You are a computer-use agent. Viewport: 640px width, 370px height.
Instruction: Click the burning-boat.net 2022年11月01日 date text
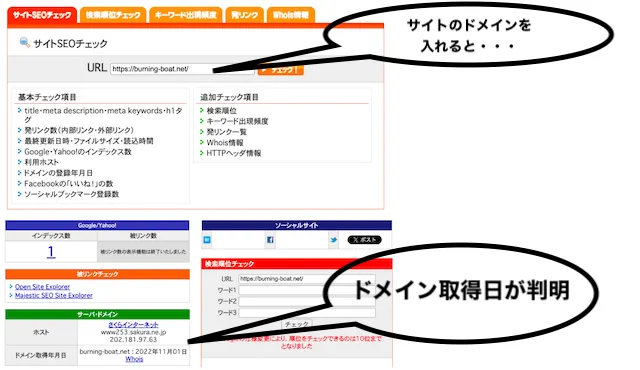(x=133, y=351)
